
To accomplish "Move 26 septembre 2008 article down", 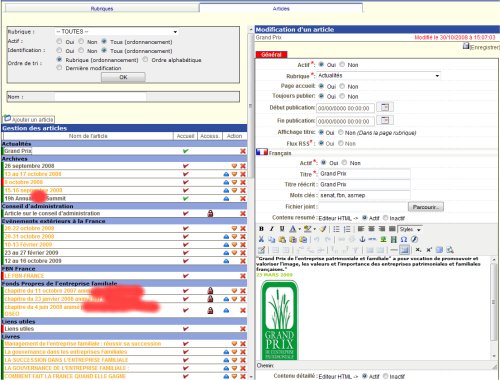I will tap(234, 166).
